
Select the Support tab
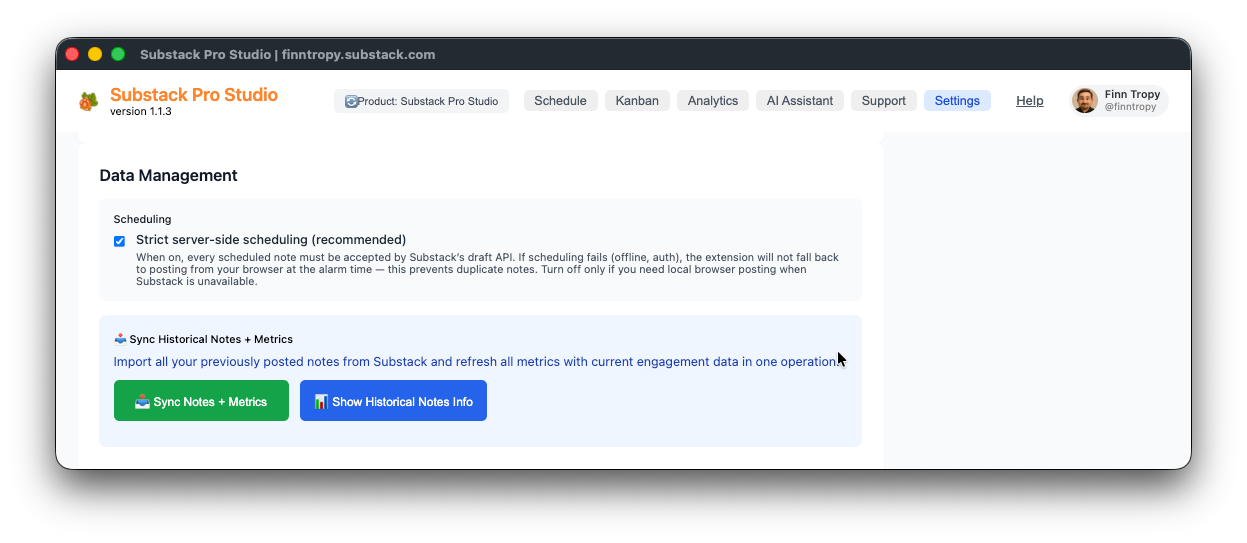tap(884, 101)
